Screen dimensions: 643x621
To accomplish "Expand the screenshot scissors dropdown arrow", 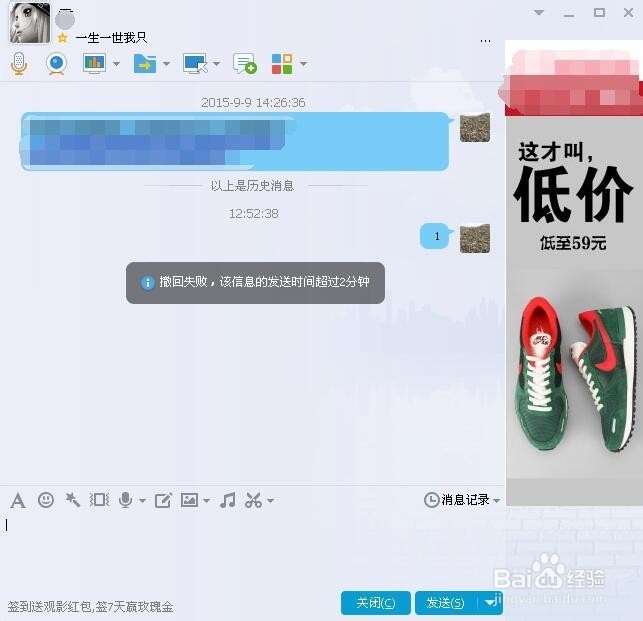I will 271,501.
